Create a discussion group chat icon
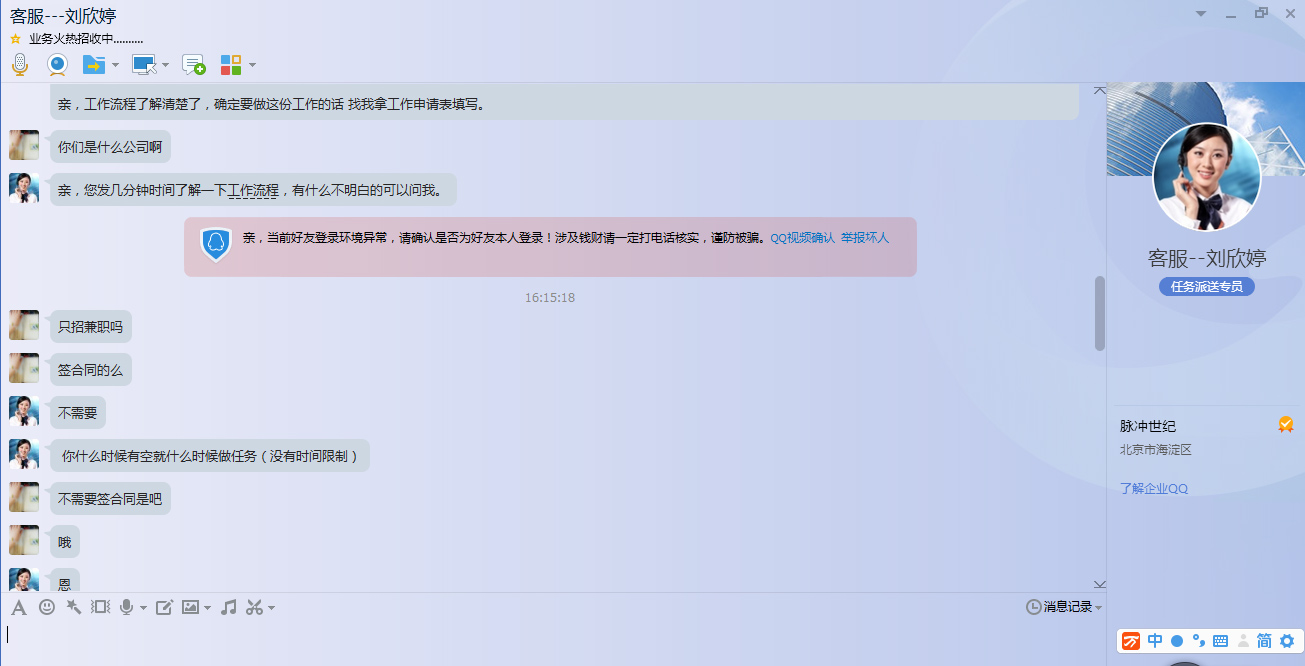 pos(194,65)
